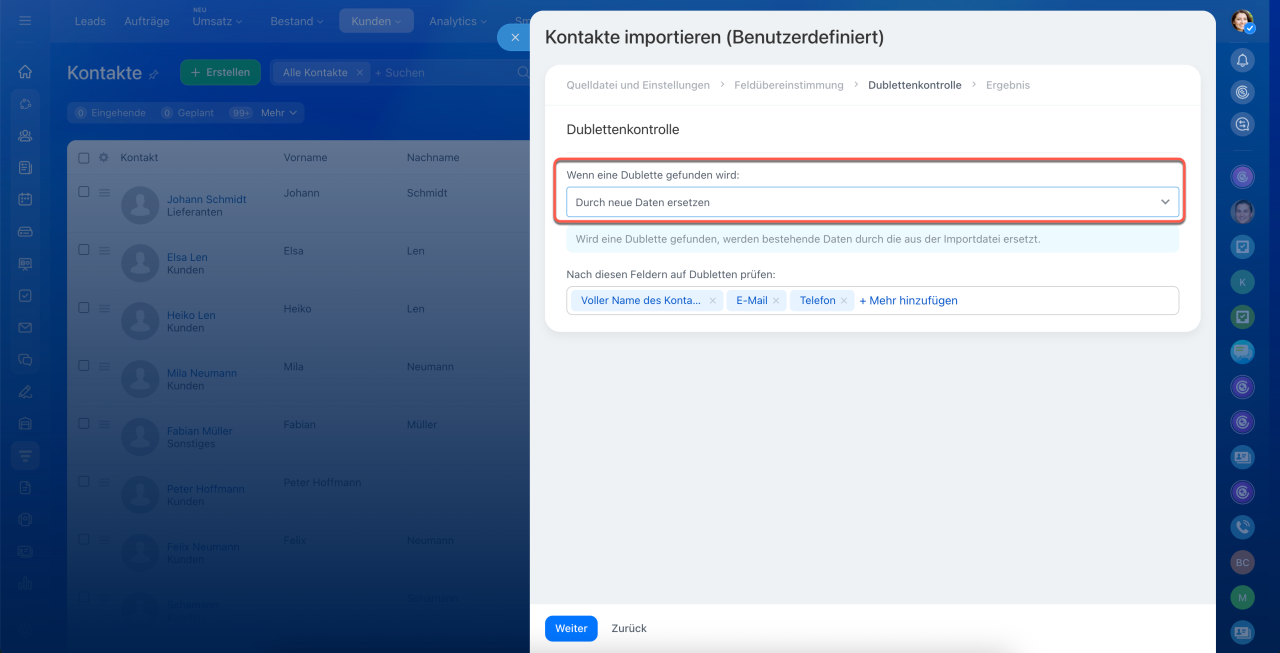Viewport: 1280px width, 653px height.
Task: Open row menu for Johann Schmidt
Action: tap(103, 192)
